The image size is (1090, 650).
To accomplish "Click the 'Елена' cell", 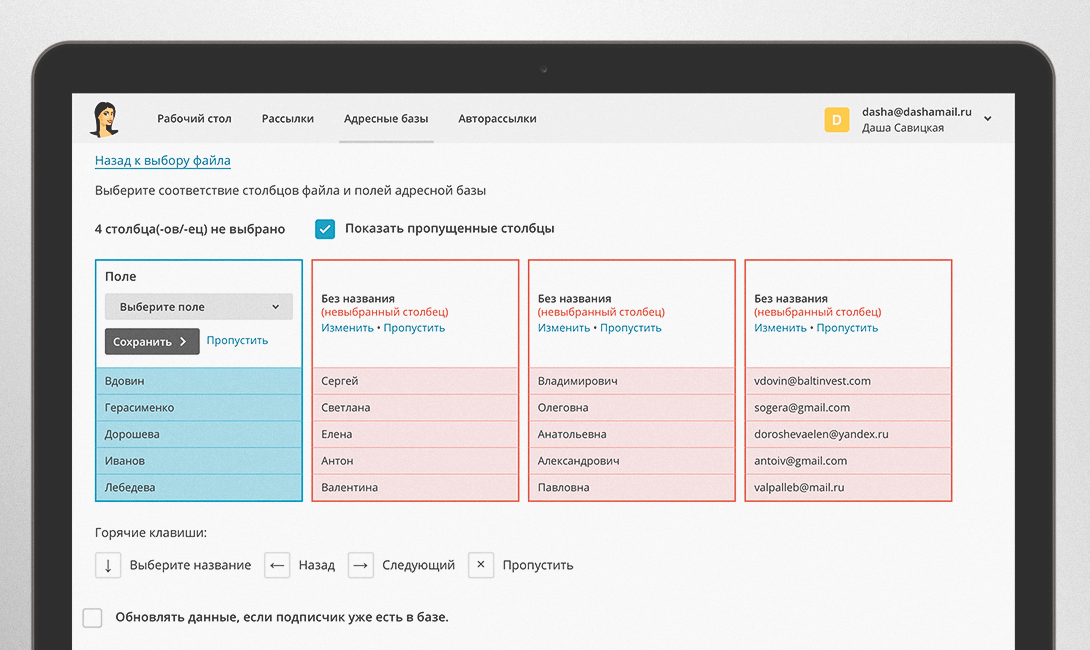I will 415,434.
